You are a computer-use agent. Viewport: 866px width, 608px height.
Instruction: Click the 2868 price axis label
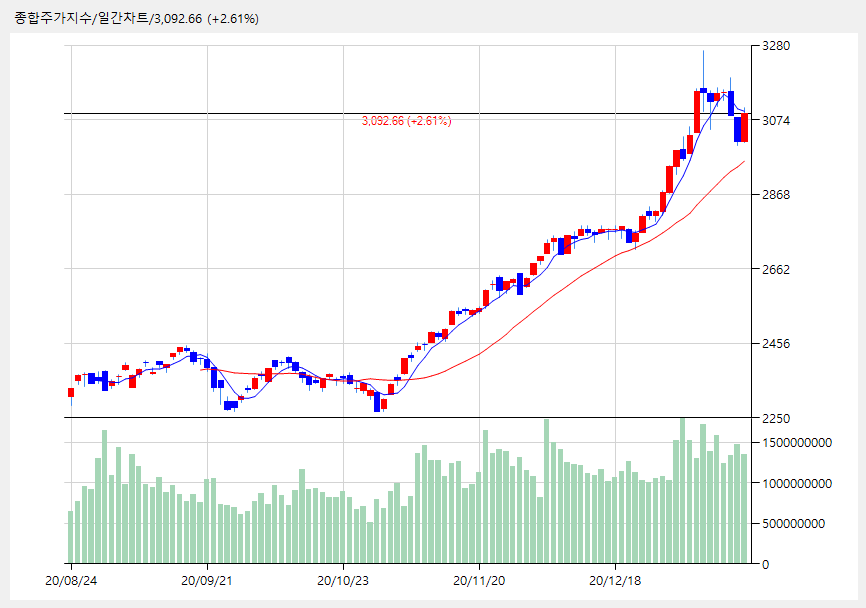pyautogui.click(x=776, y=195)
